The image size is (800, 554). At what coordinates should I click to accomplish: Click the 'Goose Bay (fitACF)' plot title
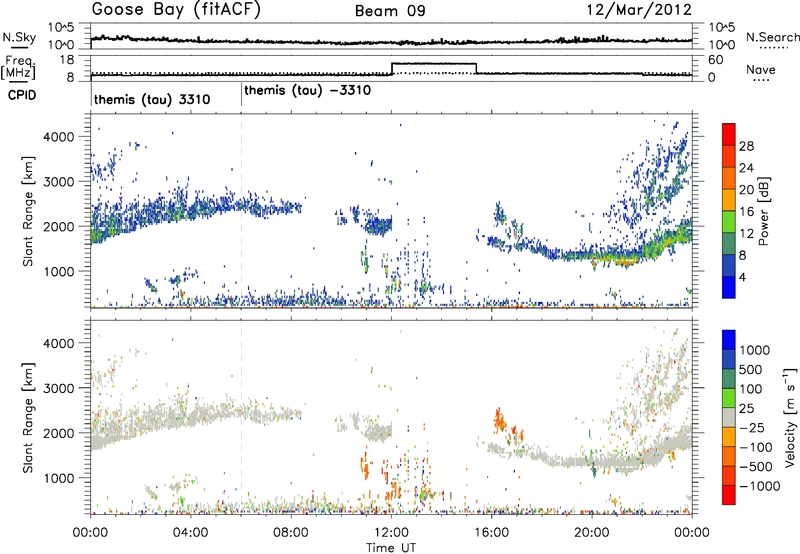(176, 10)
